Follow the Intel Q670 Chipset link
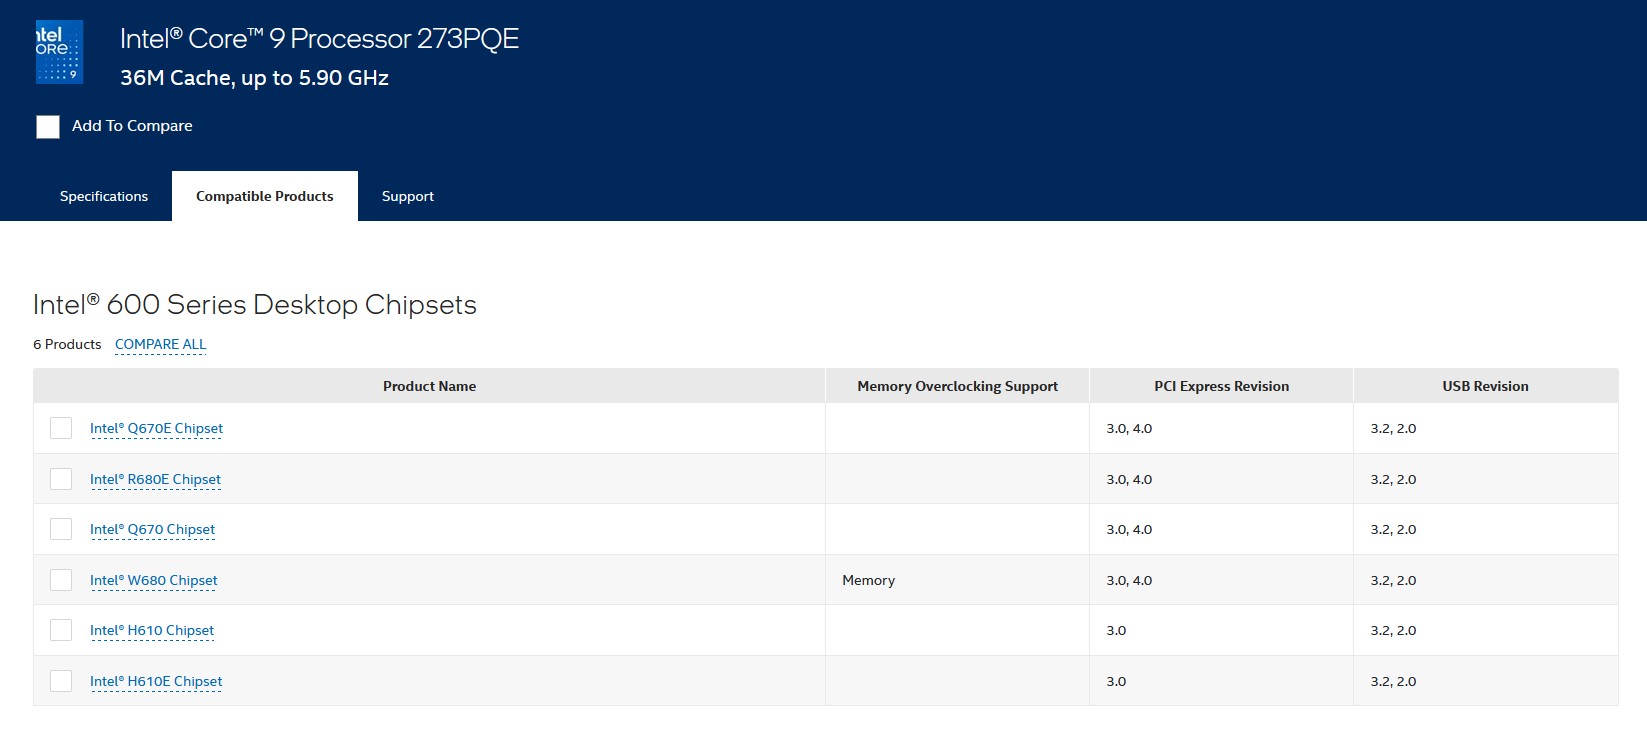This screenshot has width=1647, height=751. point(152,529)
